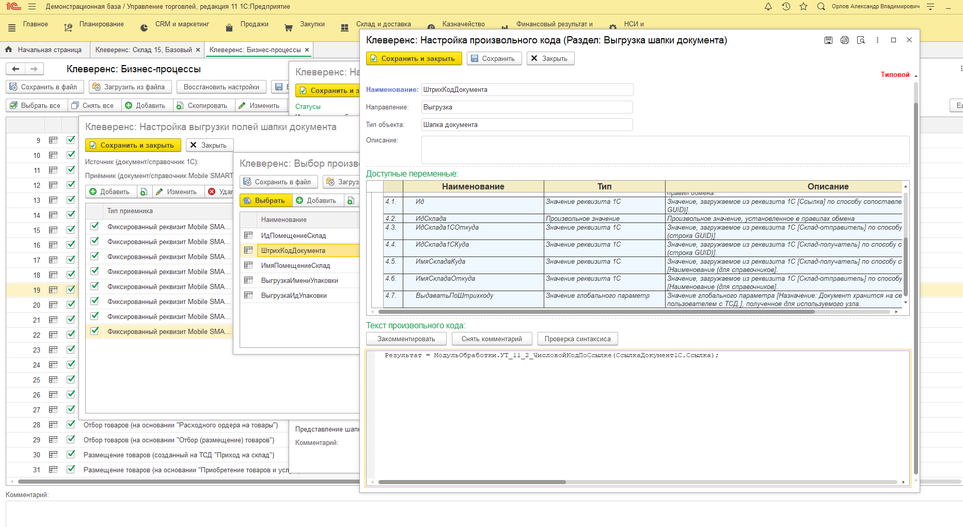Open the three-dot more menu in dialog header
Image resolution: width=963 pixels, height=527 pixels.
coord(877,40)
